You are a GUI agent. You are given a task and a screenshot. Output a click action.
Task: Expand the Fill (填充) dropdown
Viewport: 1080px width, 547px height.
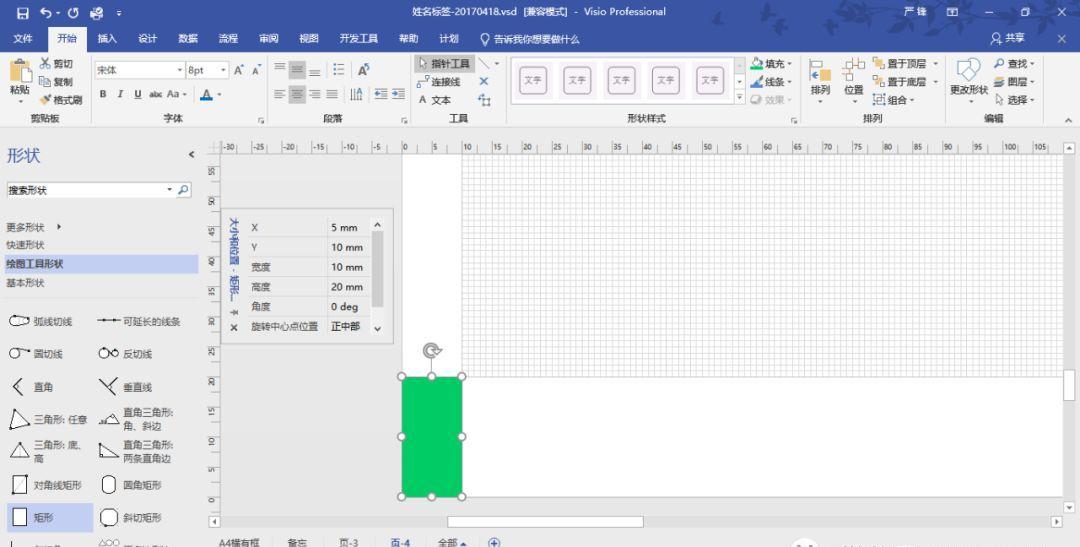(790, 64)
